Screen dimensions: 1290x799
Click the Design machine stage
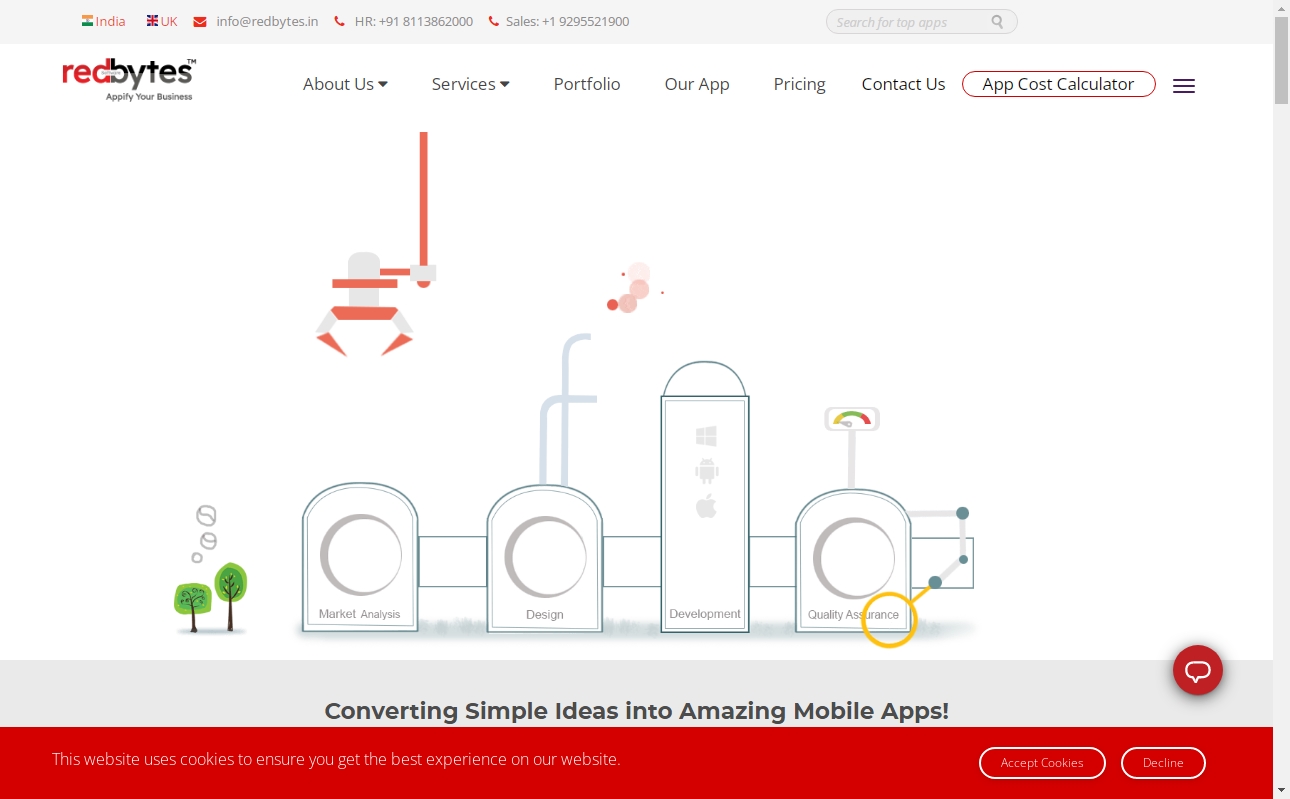tap(544, 558)
